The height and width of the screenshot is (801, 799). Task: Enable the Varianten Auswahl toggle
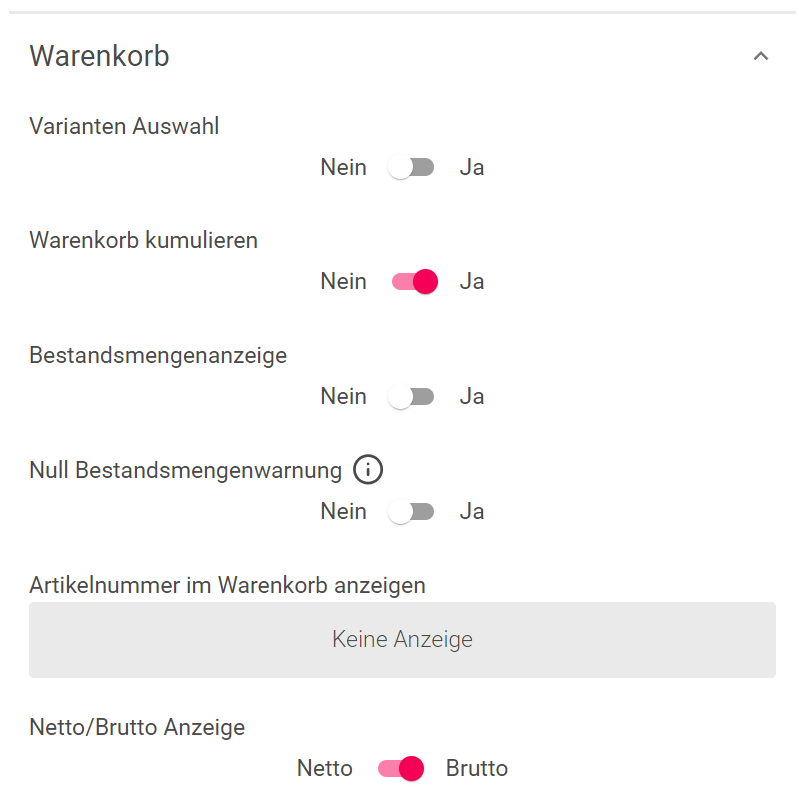413,168
